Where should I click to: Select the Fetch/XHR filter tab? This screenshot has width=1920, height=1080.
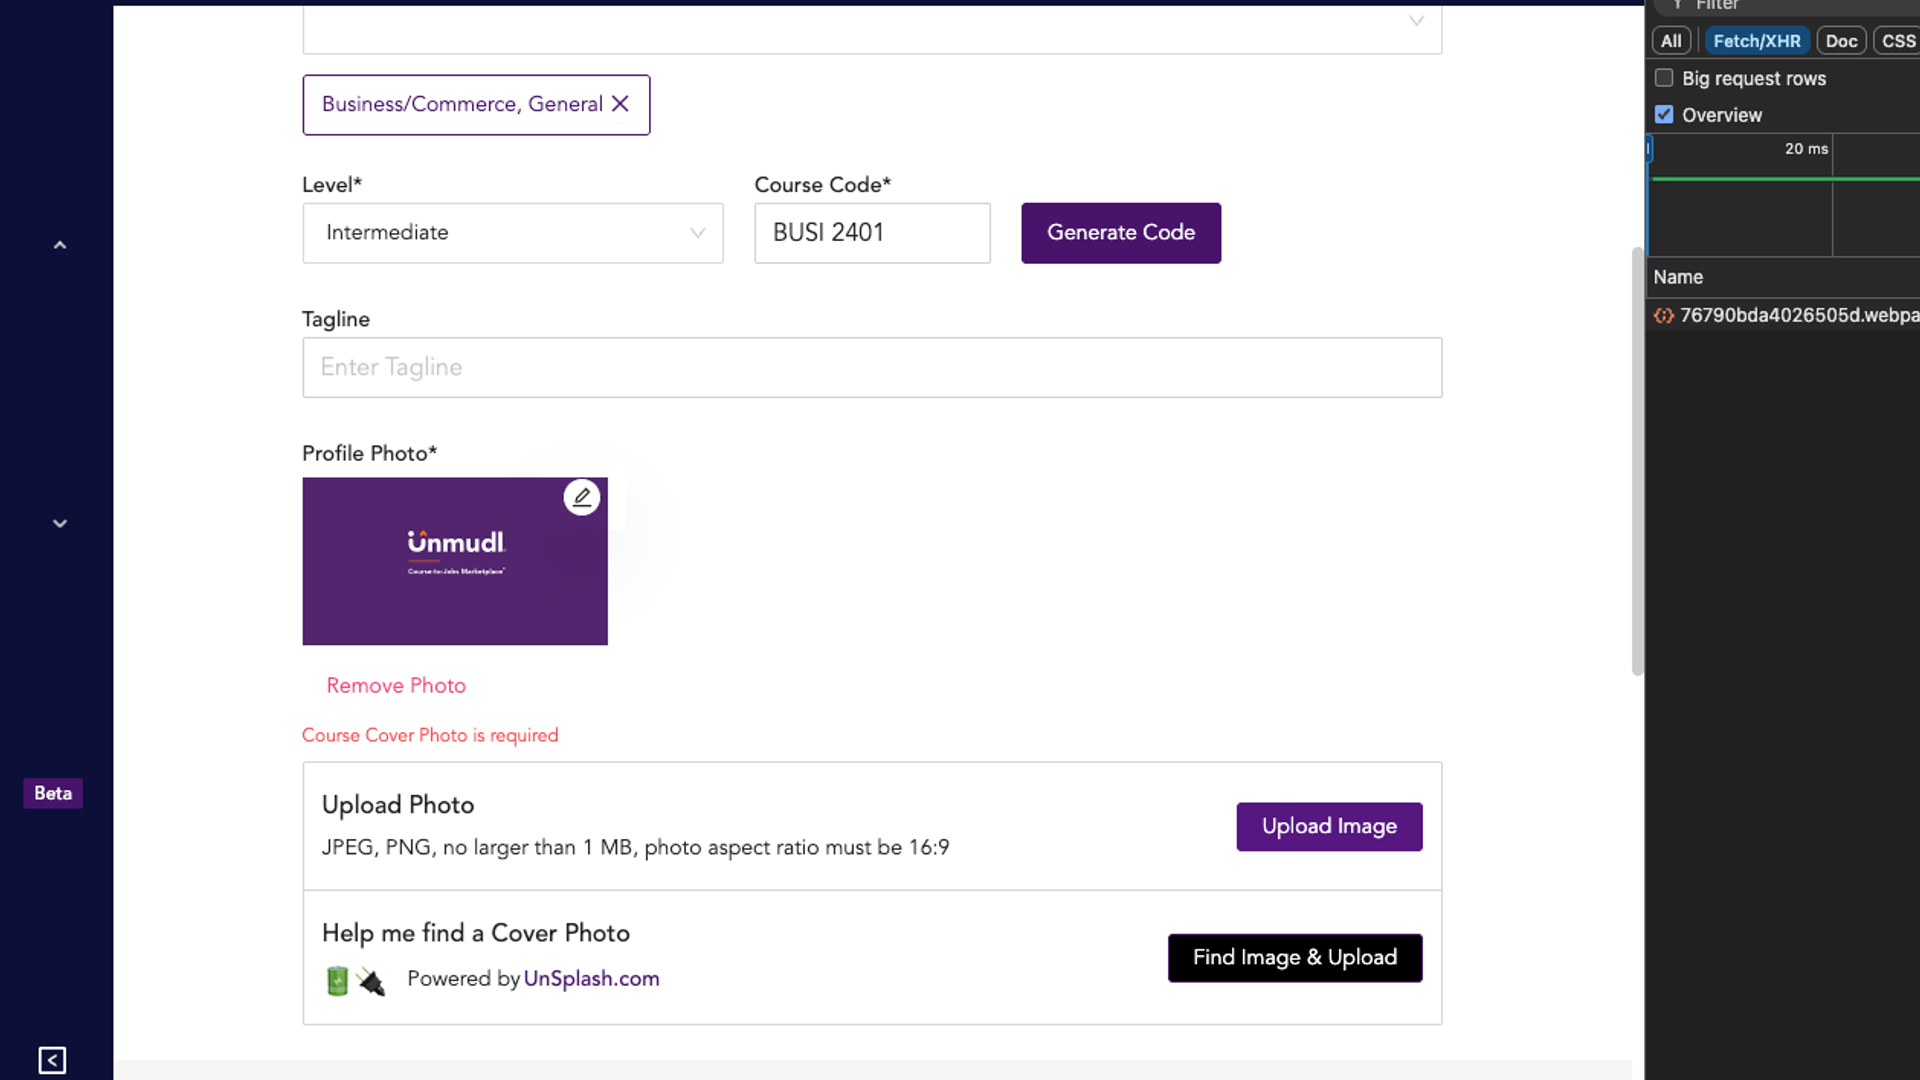pos(1756,41)
